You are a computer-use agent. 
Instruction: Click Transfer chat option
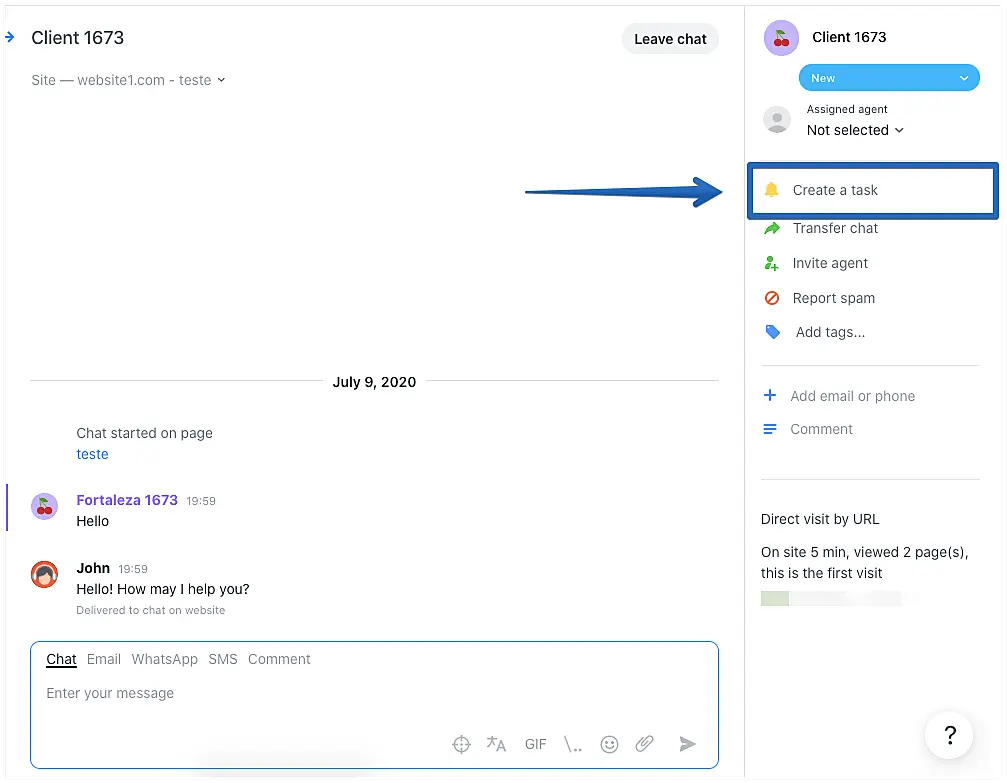pyautogui.click(x=834, y=228)
